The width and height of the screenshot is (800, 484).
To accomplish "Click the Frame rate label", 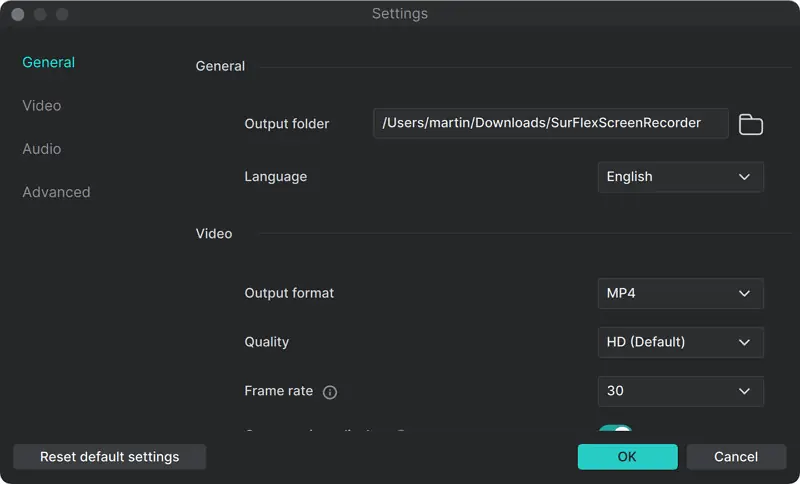I will click(x=279, y=391).
